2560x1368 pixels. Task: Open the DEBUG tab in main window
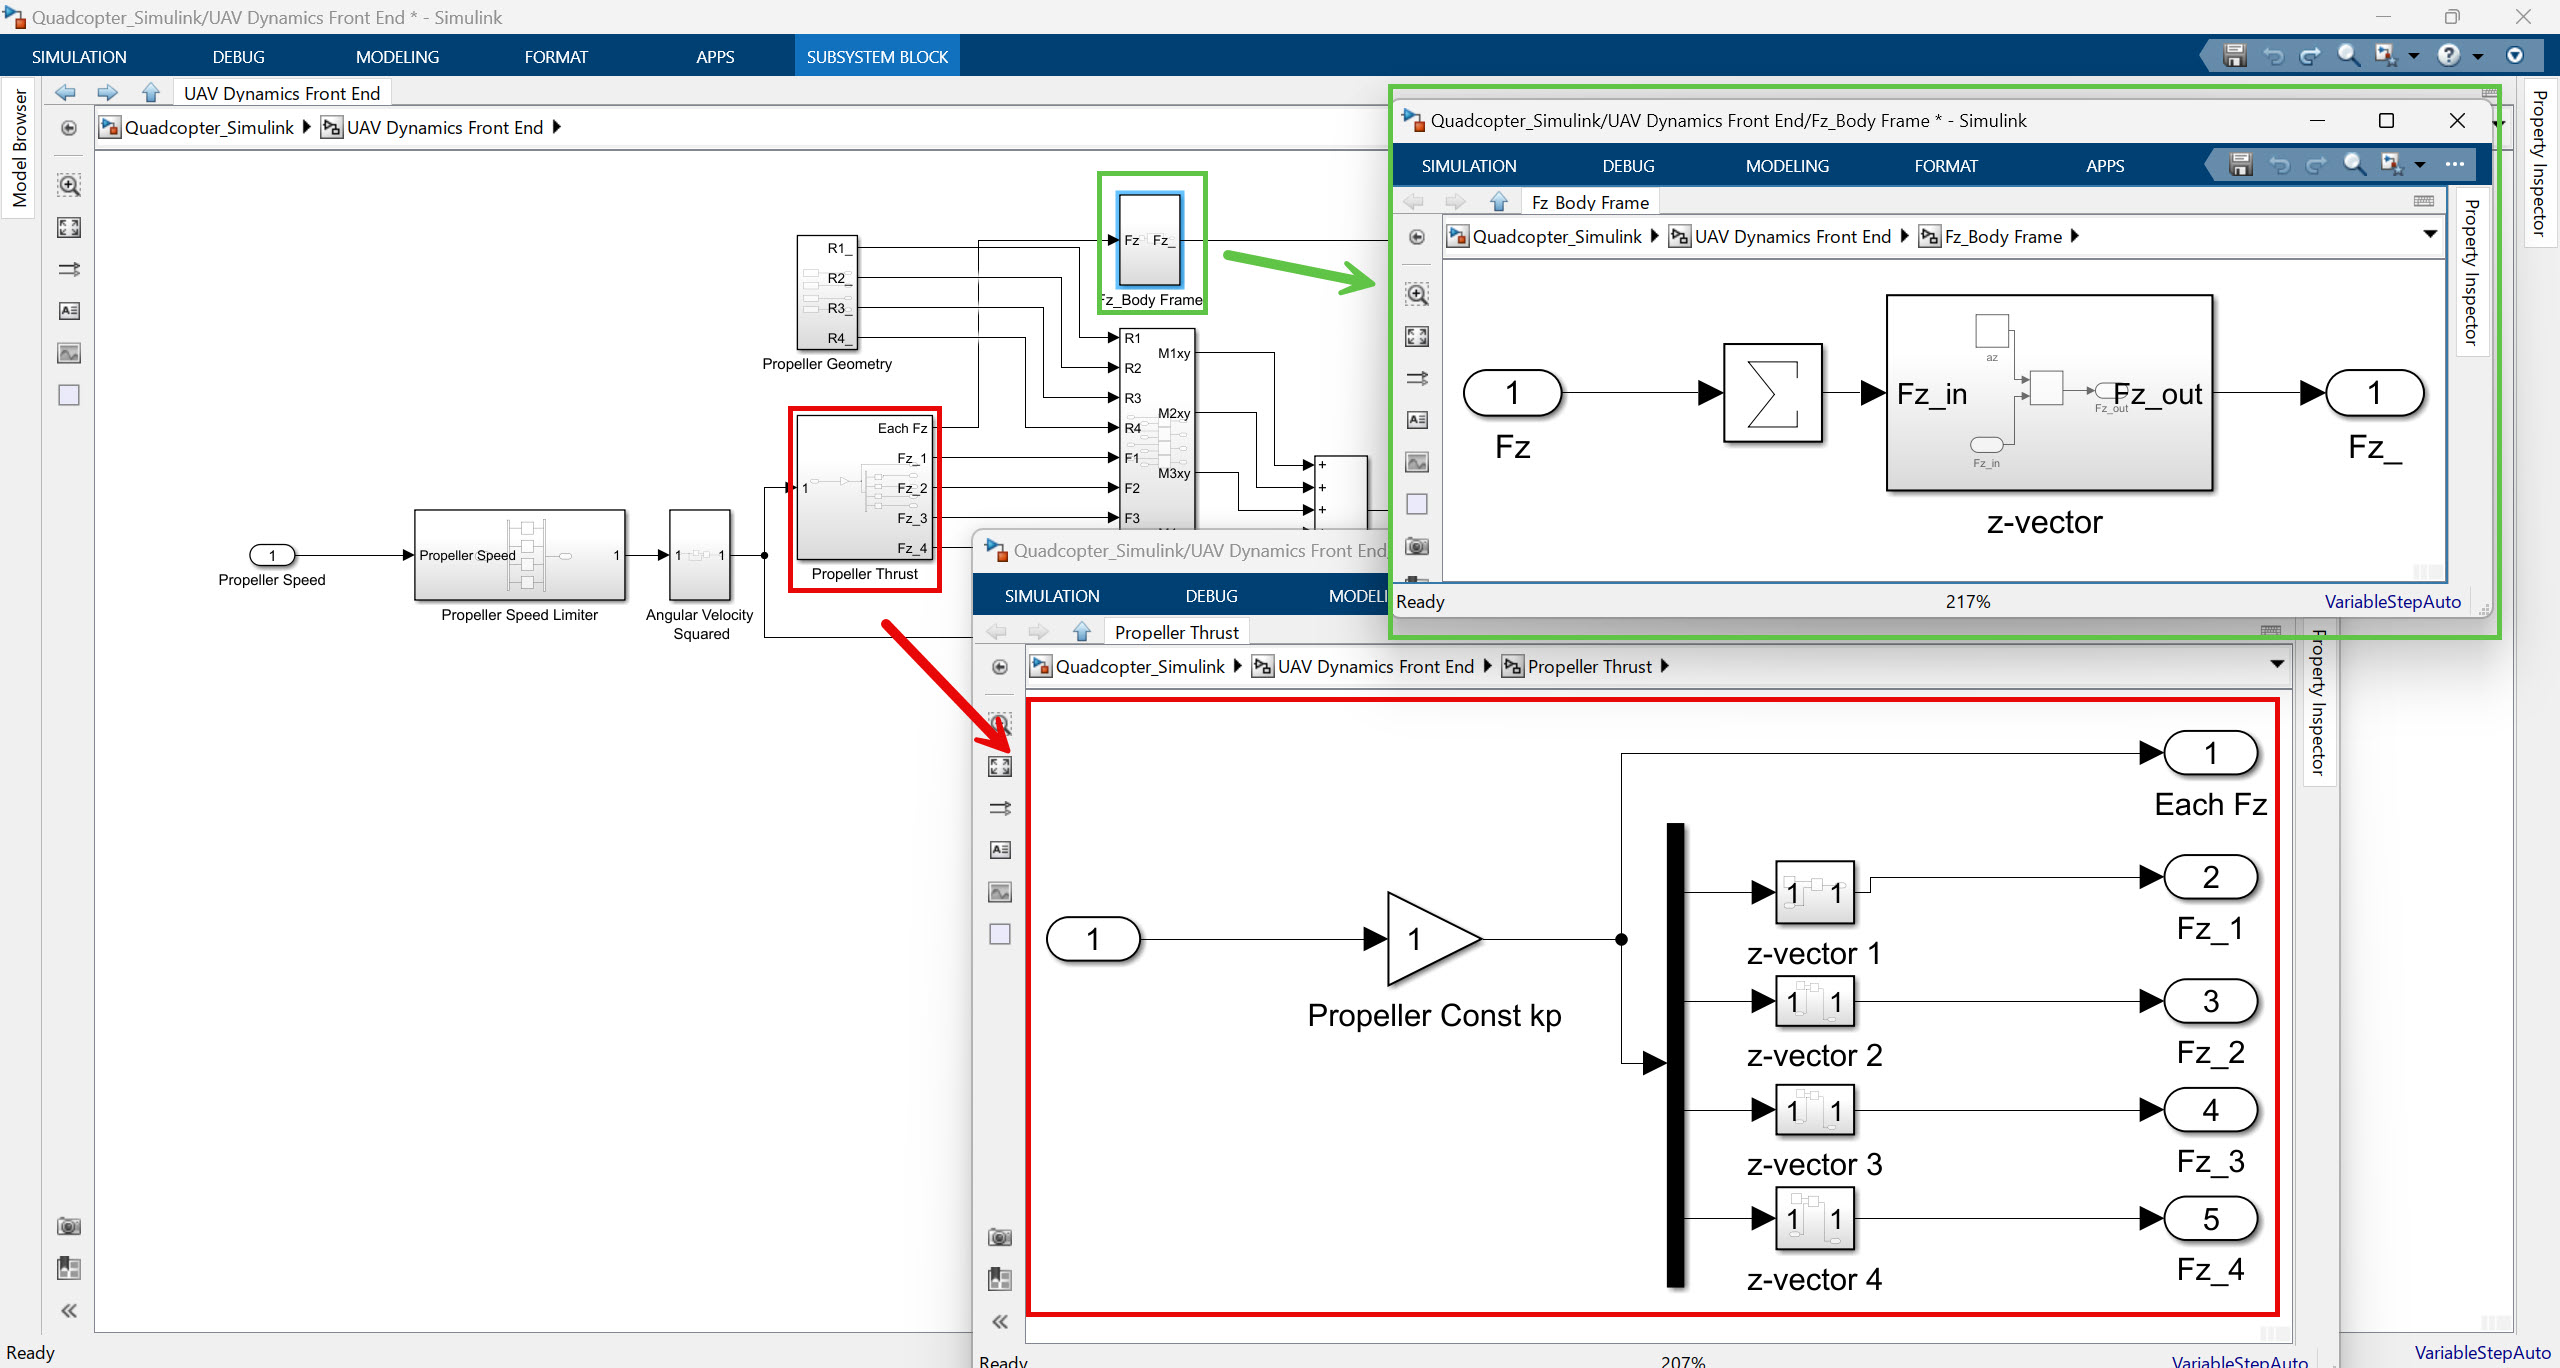(238, 57)
